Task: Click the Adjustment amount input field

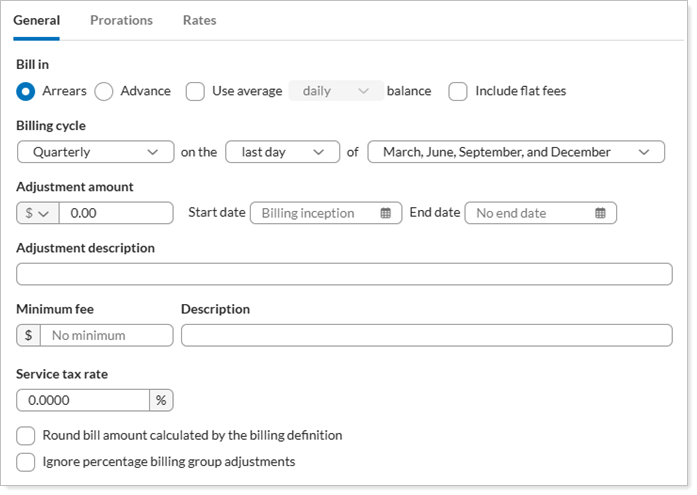Action: tap(116, 213)
